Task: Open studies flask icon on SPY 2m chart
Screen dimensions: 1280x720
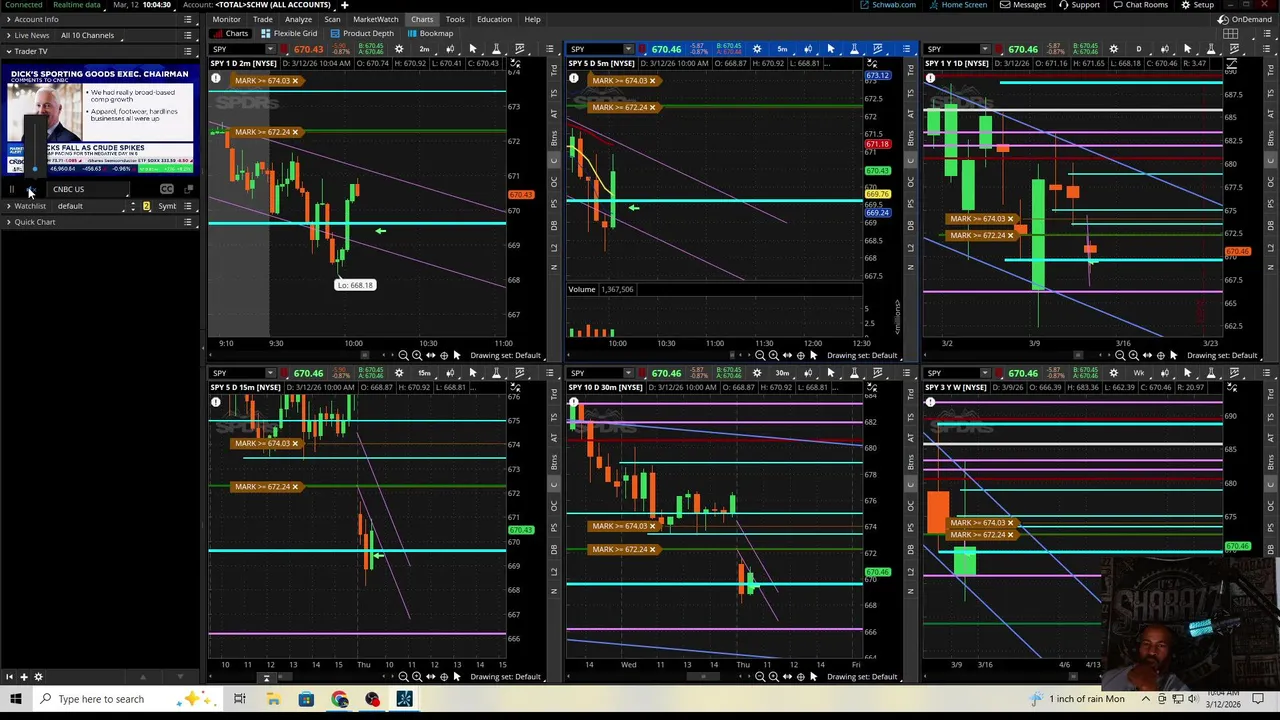Action: point(496,49)
